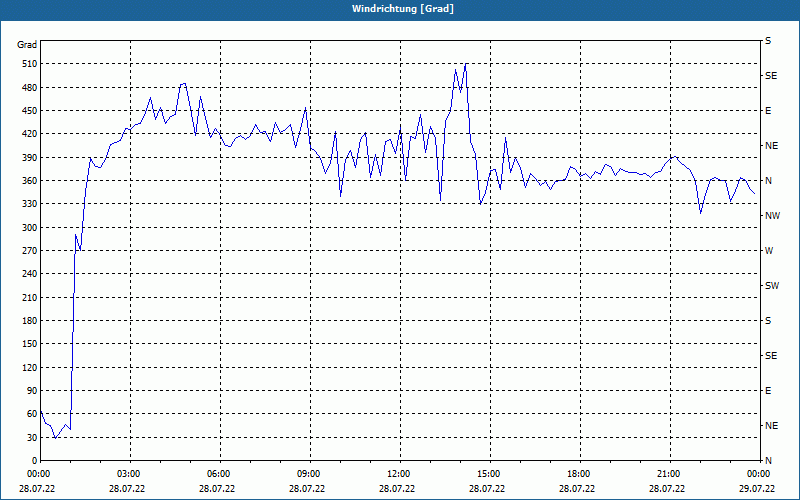Click the 09:00 time label

307,474
